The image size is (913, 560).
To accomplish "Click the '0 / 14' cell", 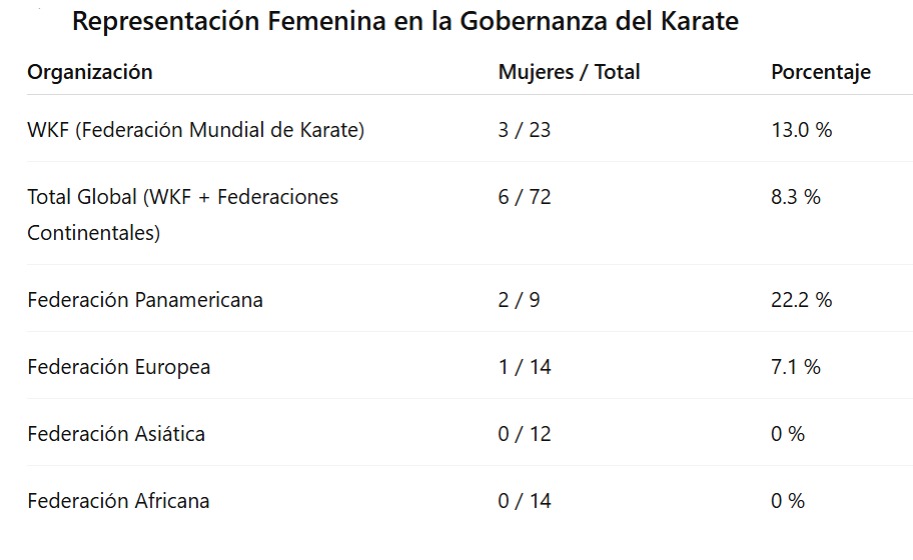I will 524,501.
